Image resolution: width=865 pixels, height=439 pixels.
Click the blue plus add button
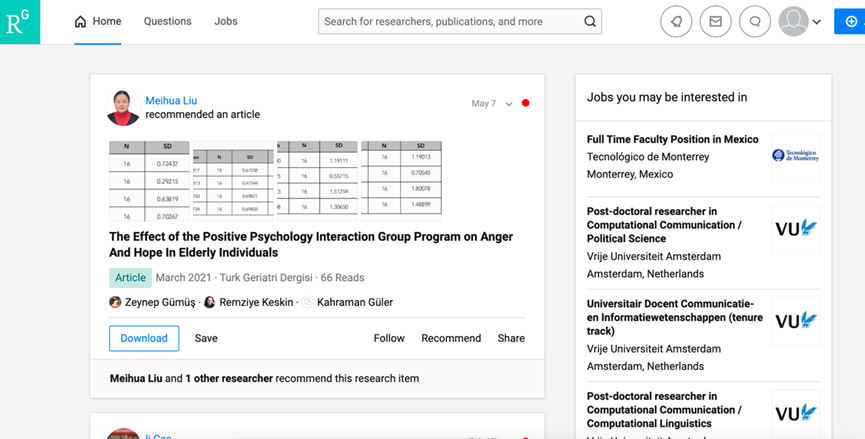pyautogui.click(x=850, y=21)
